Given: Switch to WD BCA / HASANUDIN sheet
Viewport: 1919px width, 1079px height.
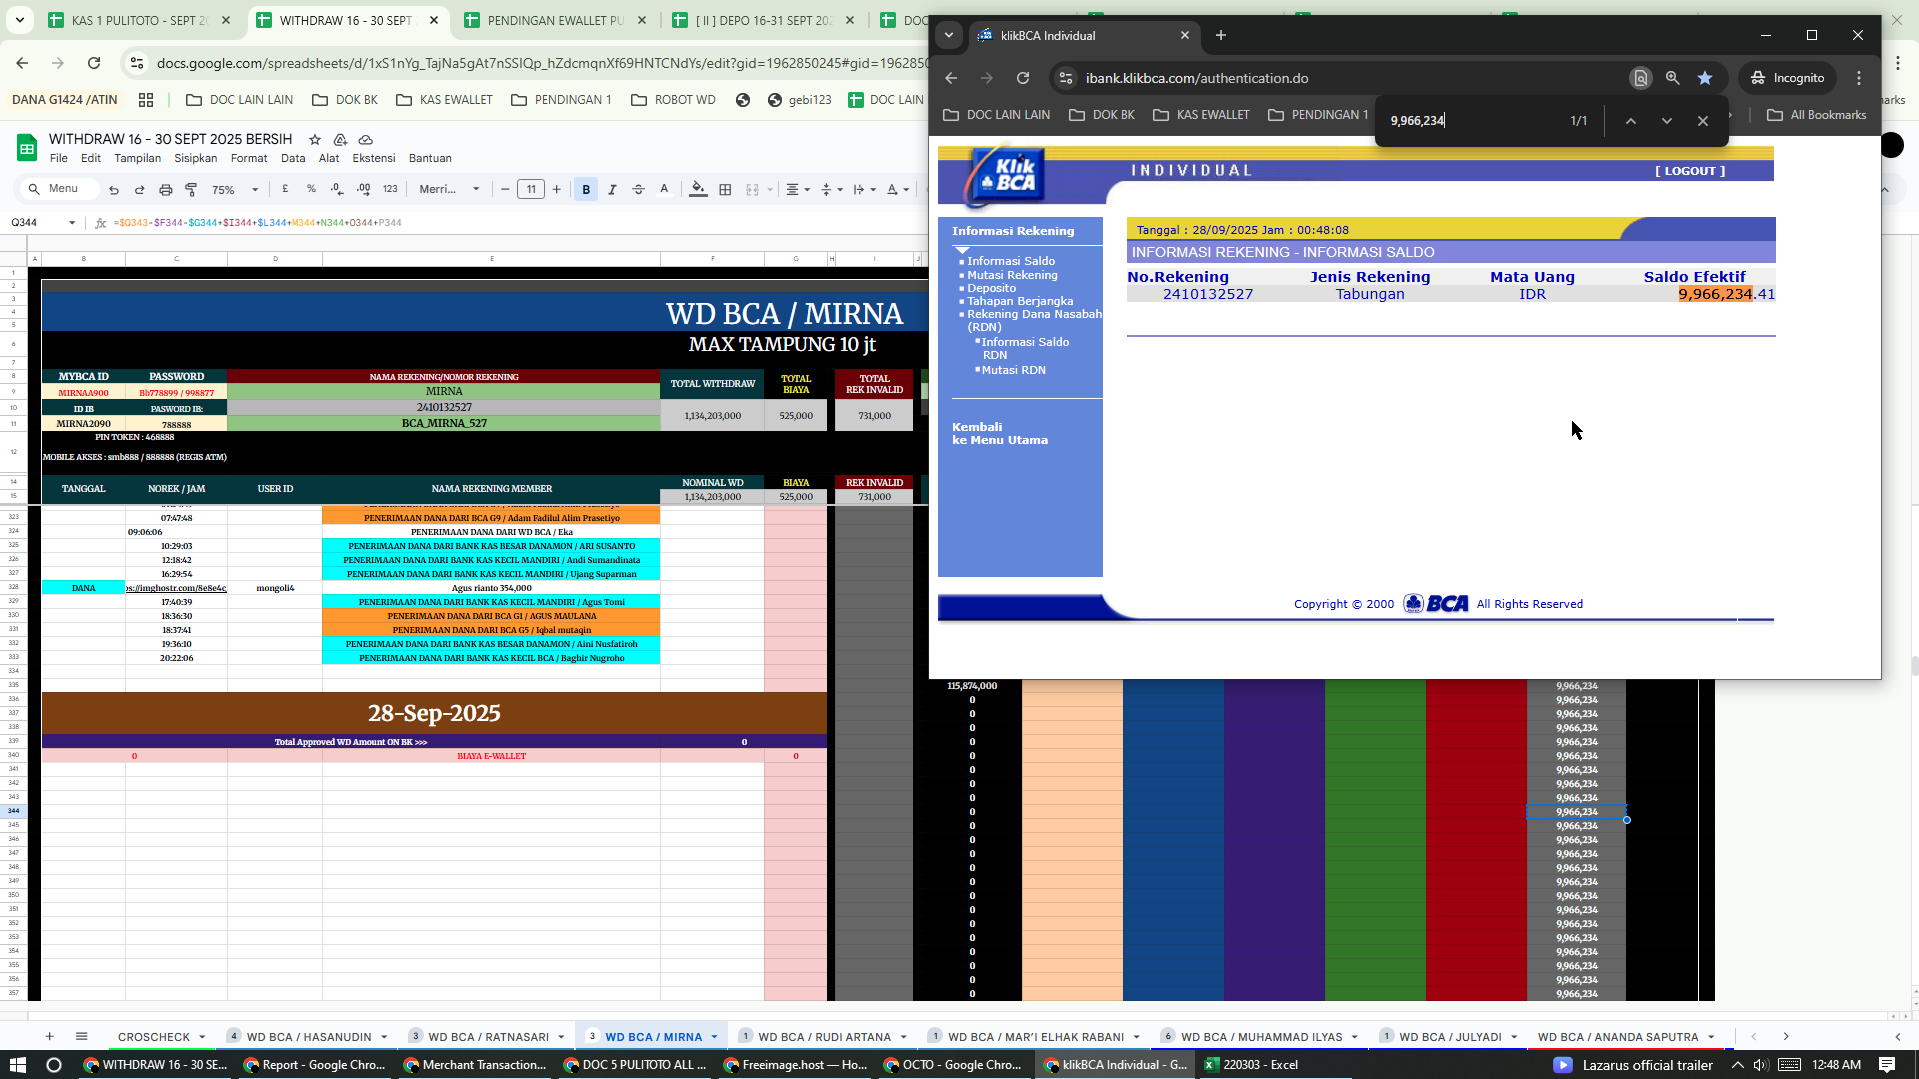Looking at the screenshot, I should click(308, 1037).
